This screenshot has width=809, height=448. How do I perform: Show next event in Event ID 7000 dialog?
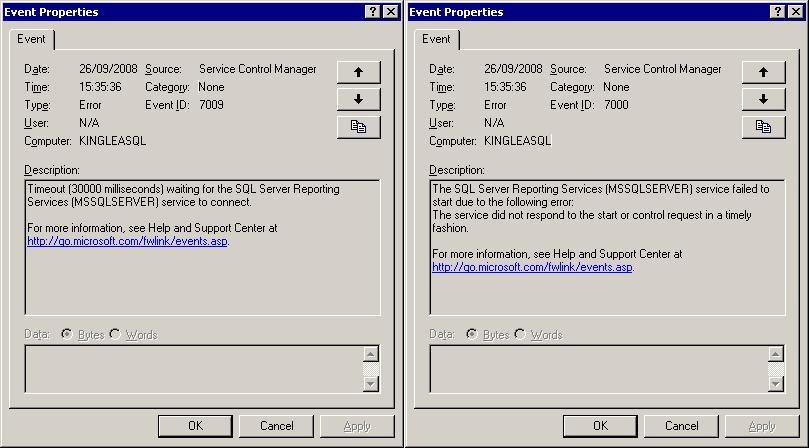[x=764, y=99]
